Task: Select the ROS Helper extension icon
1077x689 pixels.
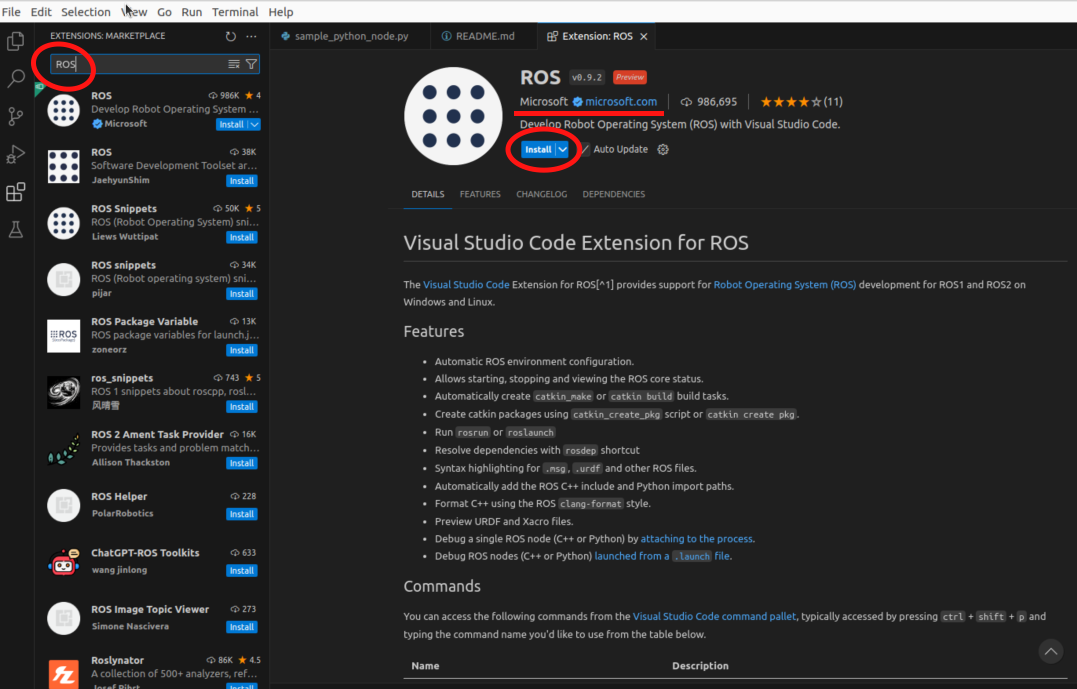Action: click(x=63, y=506)
